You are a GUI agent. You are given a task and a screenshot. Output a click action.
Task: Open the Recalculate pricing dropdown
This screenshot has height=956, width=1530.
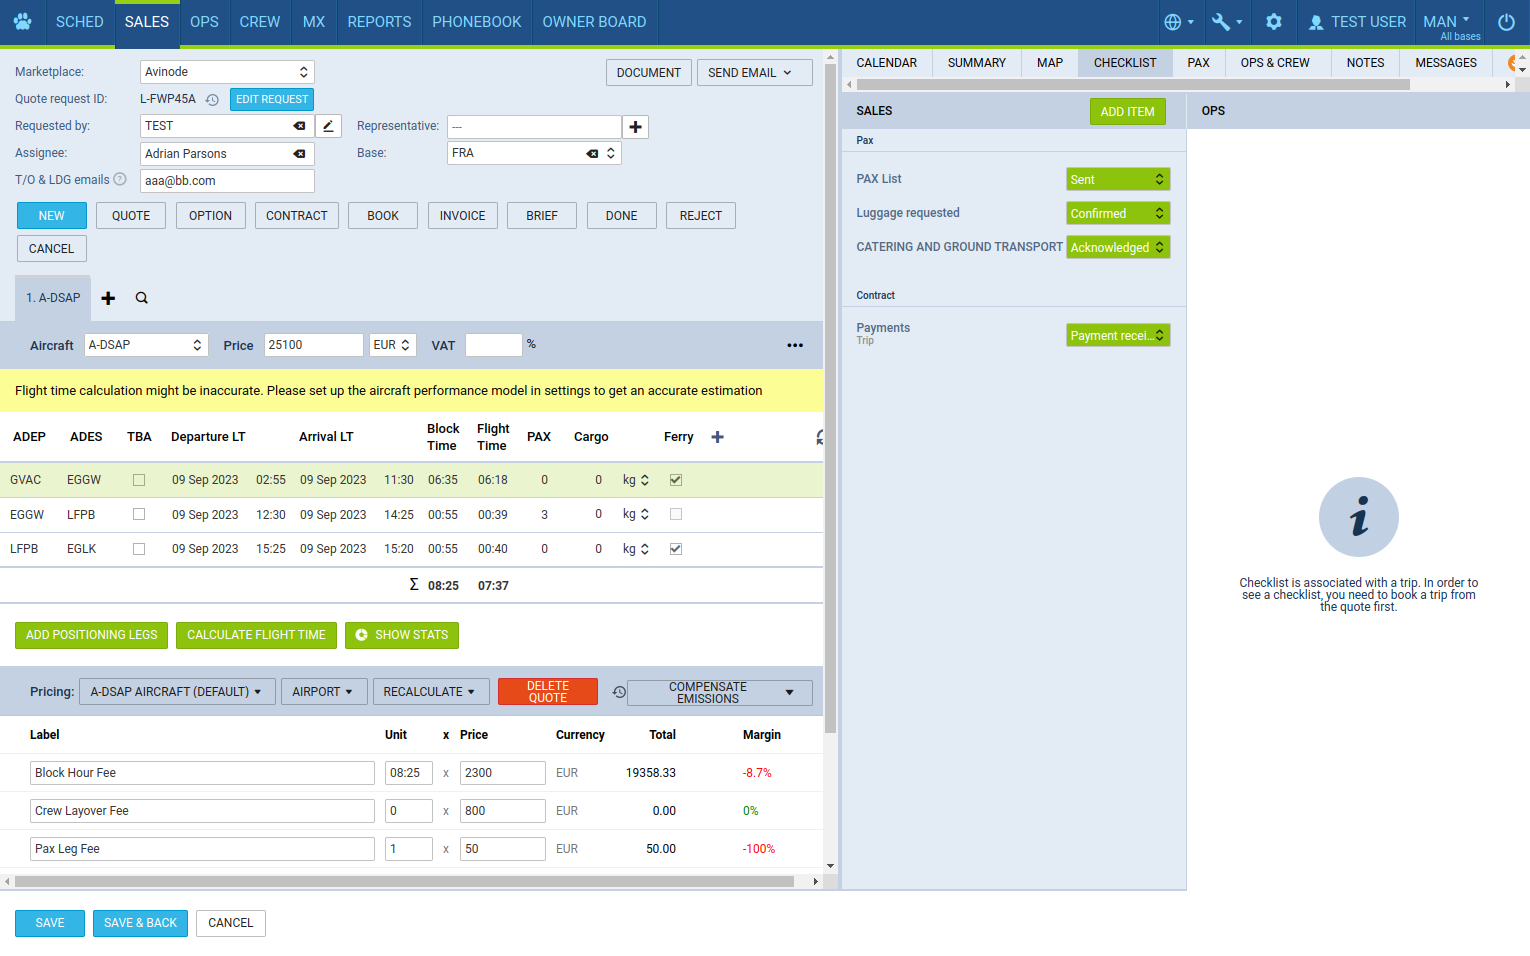click(x=430, y=692)
